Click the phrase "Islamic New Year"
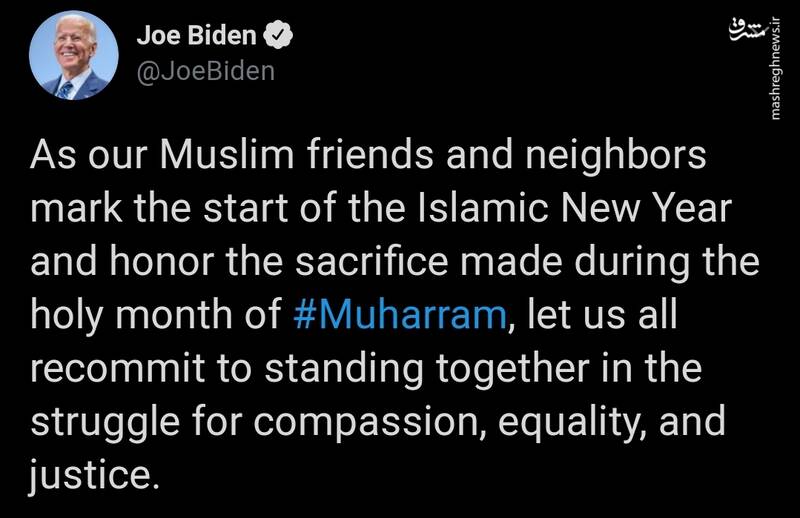 (576, 208)
